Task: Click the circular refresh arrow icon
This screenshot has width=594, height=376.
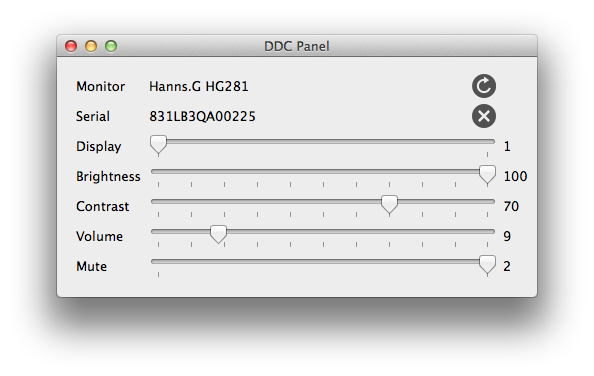Action: pyautogui.click(x=484, y=86)
